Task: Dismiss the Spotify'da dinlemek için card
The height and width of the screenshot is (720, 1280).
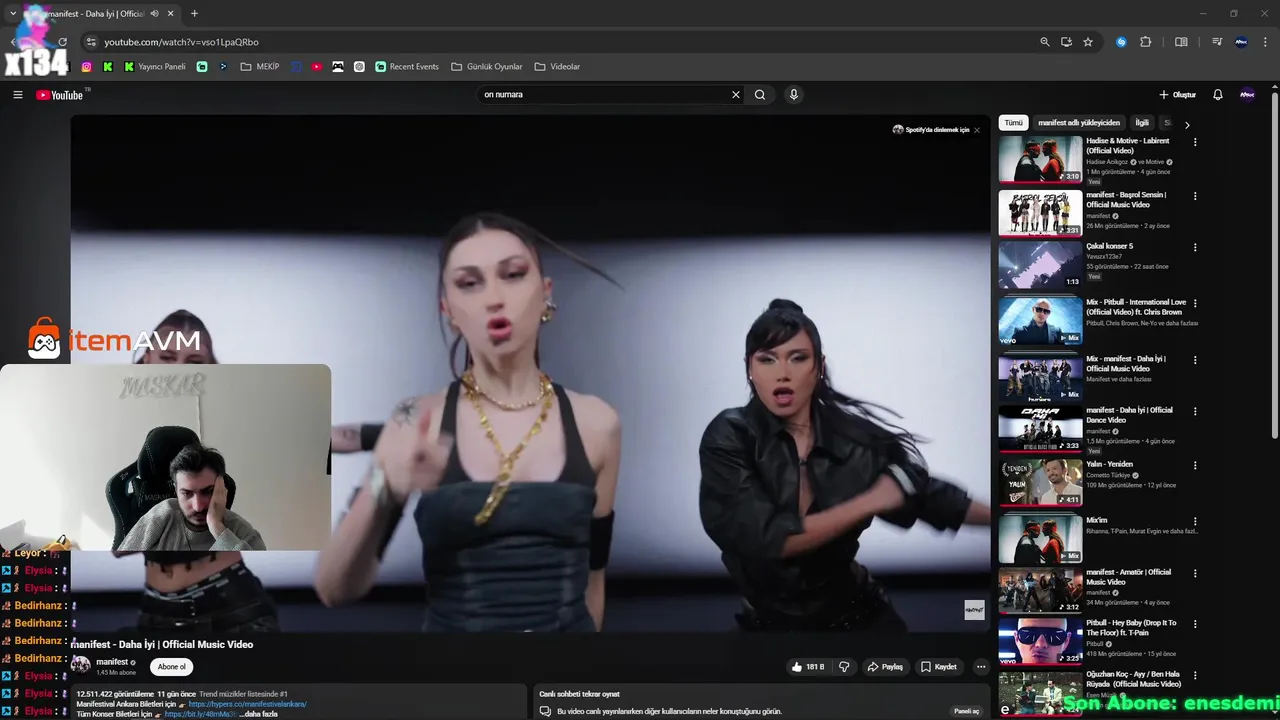Action: [x=977, y=130]
